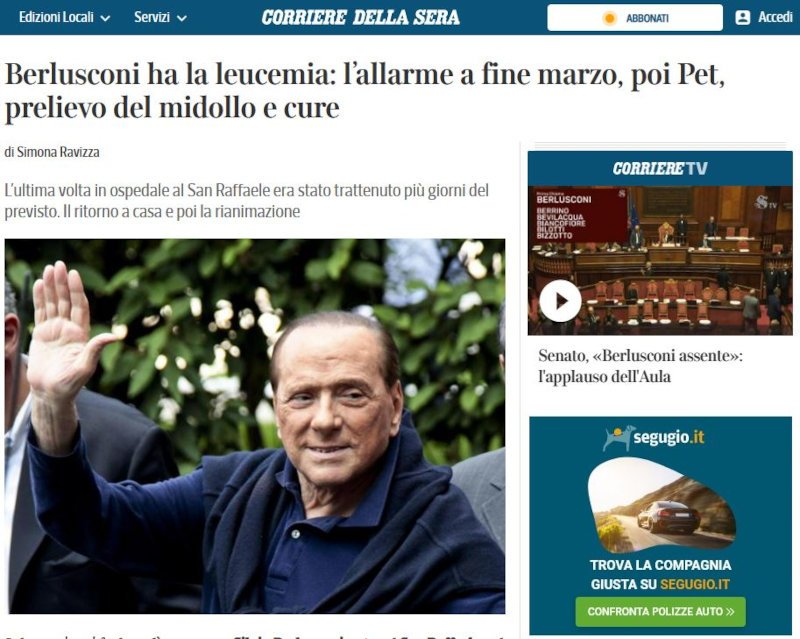
Task: Click Confronta Polizze Auto button
Action: 660,611
